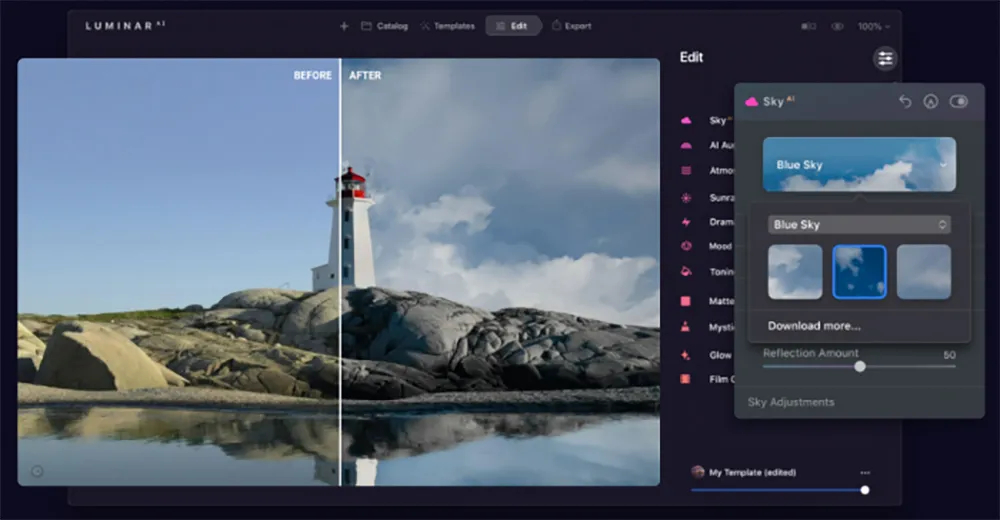Open the Glow tool icon
Screen dimensions: 1000x520
pos(686,355)
